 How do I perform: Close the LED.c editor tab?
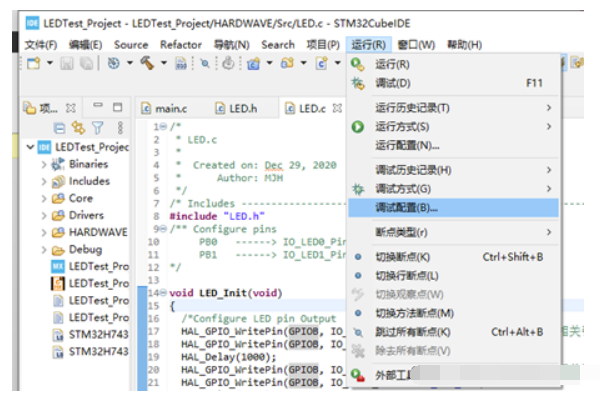337,108
